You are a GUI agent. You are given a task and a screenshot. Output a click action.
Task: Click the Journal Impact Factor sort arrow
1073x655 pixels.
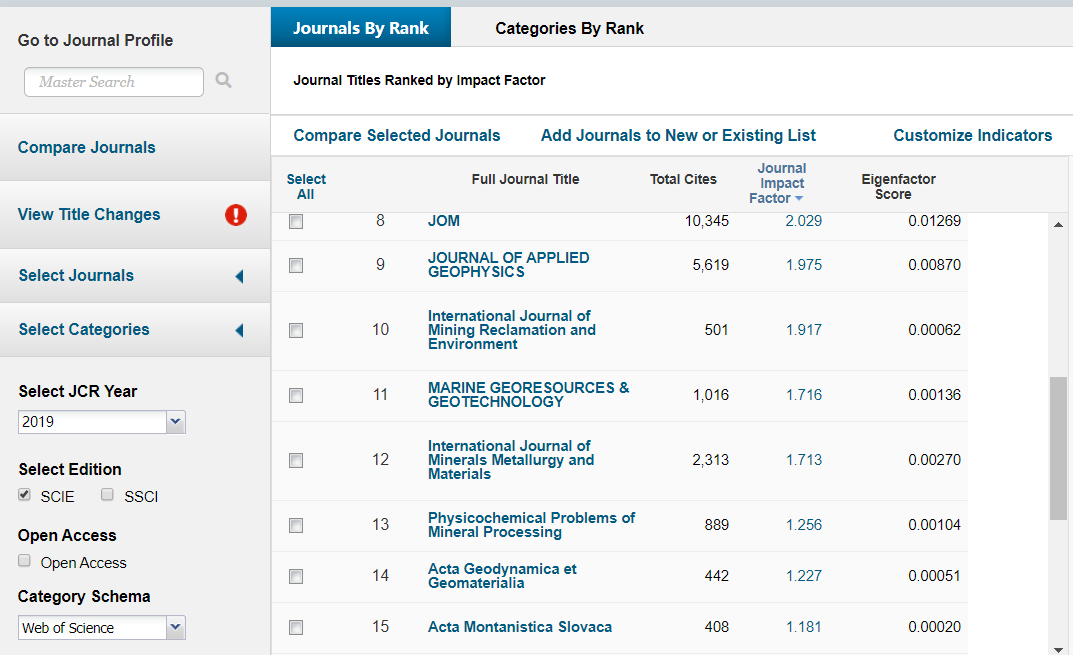point(799,199)
